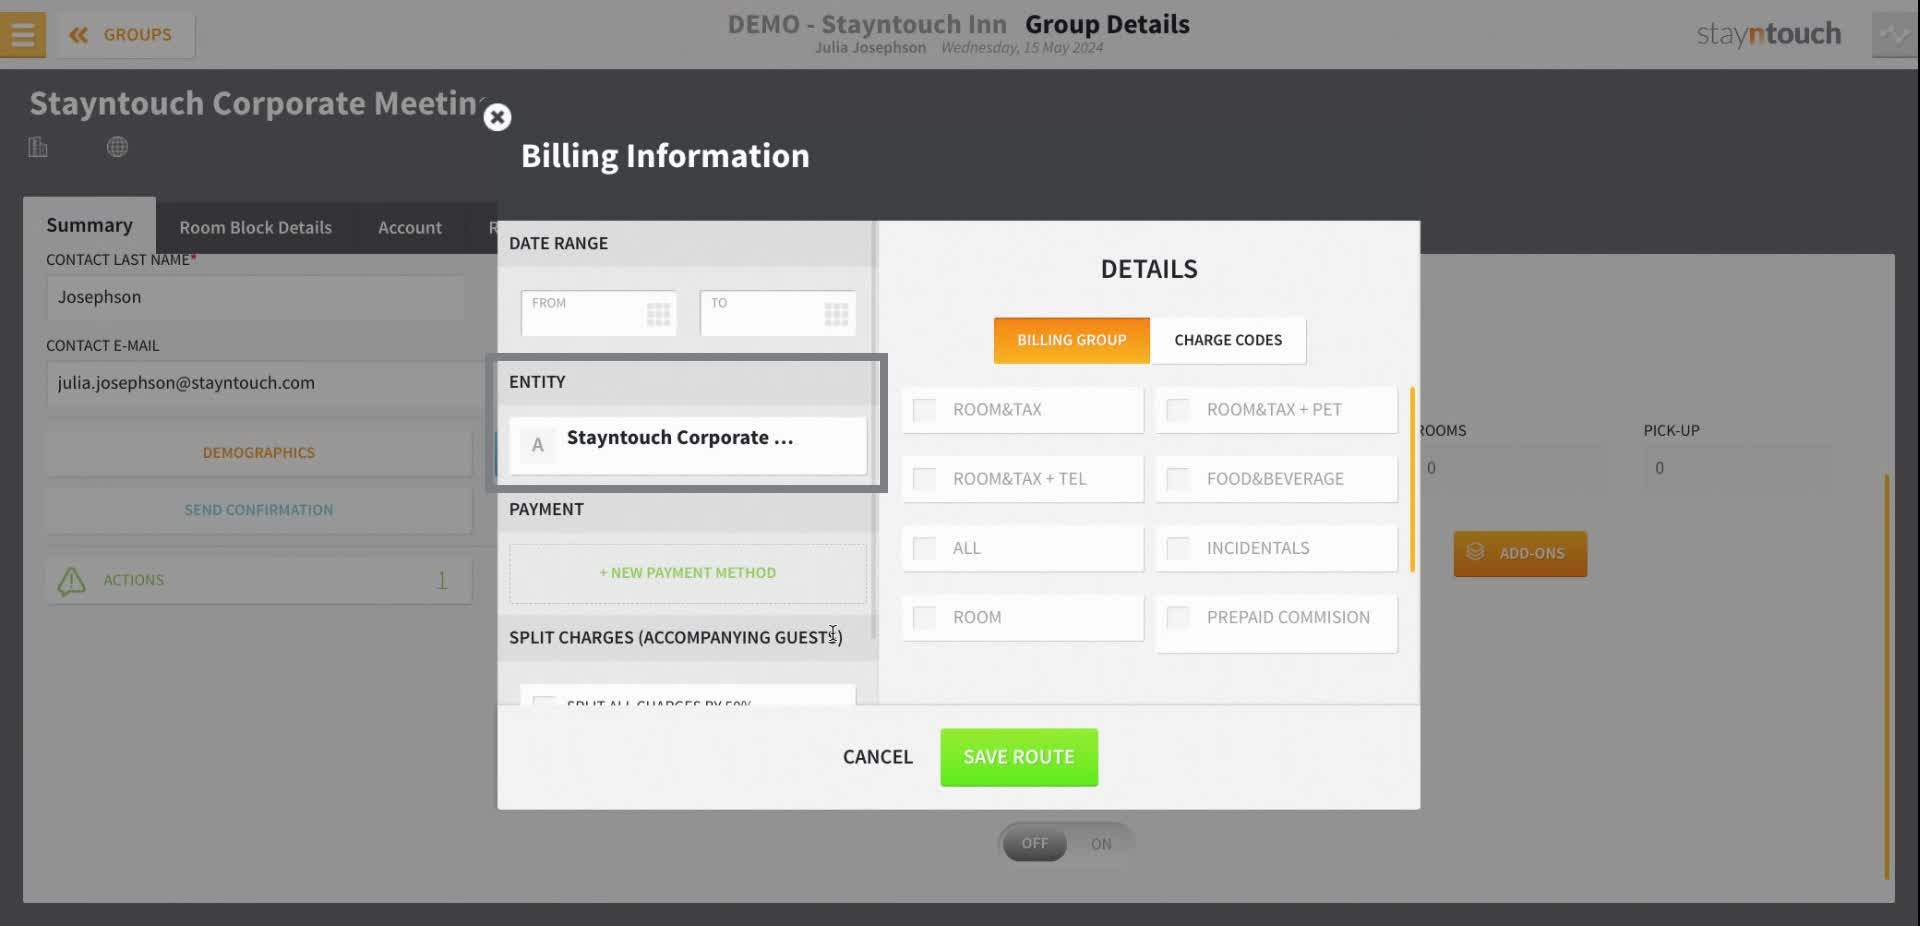Click the building icon under group name
This screenshot has height=926, width=1920.
point(38,147)
